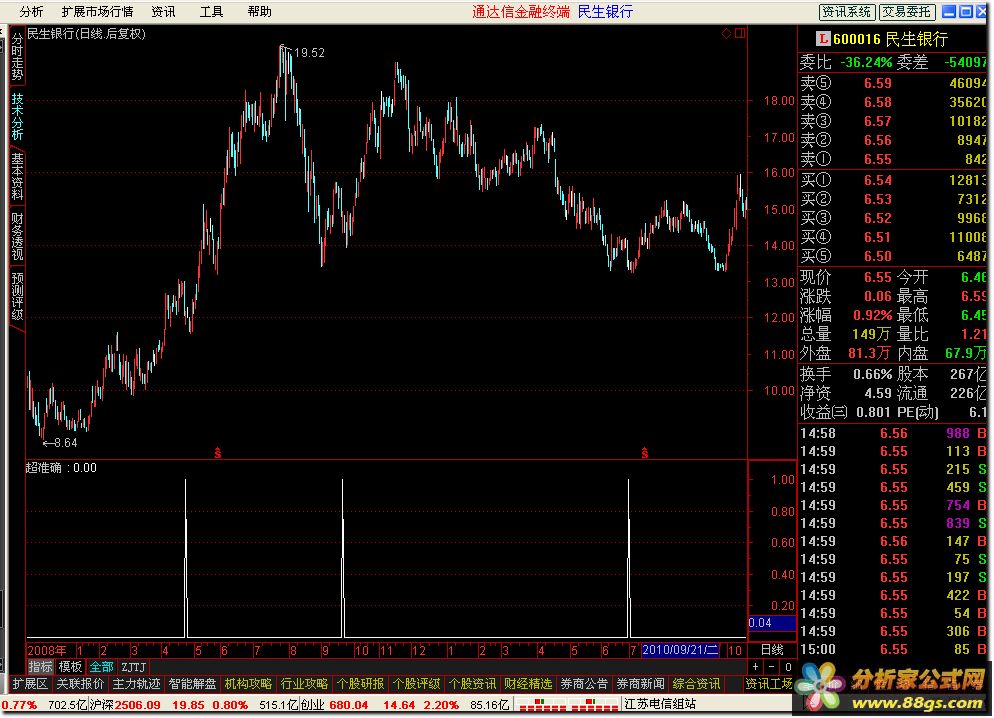Click the chart title 民生银行(日线.后复权)
Viewport: 994px width, 718px height.
click(x=86, y=34)
